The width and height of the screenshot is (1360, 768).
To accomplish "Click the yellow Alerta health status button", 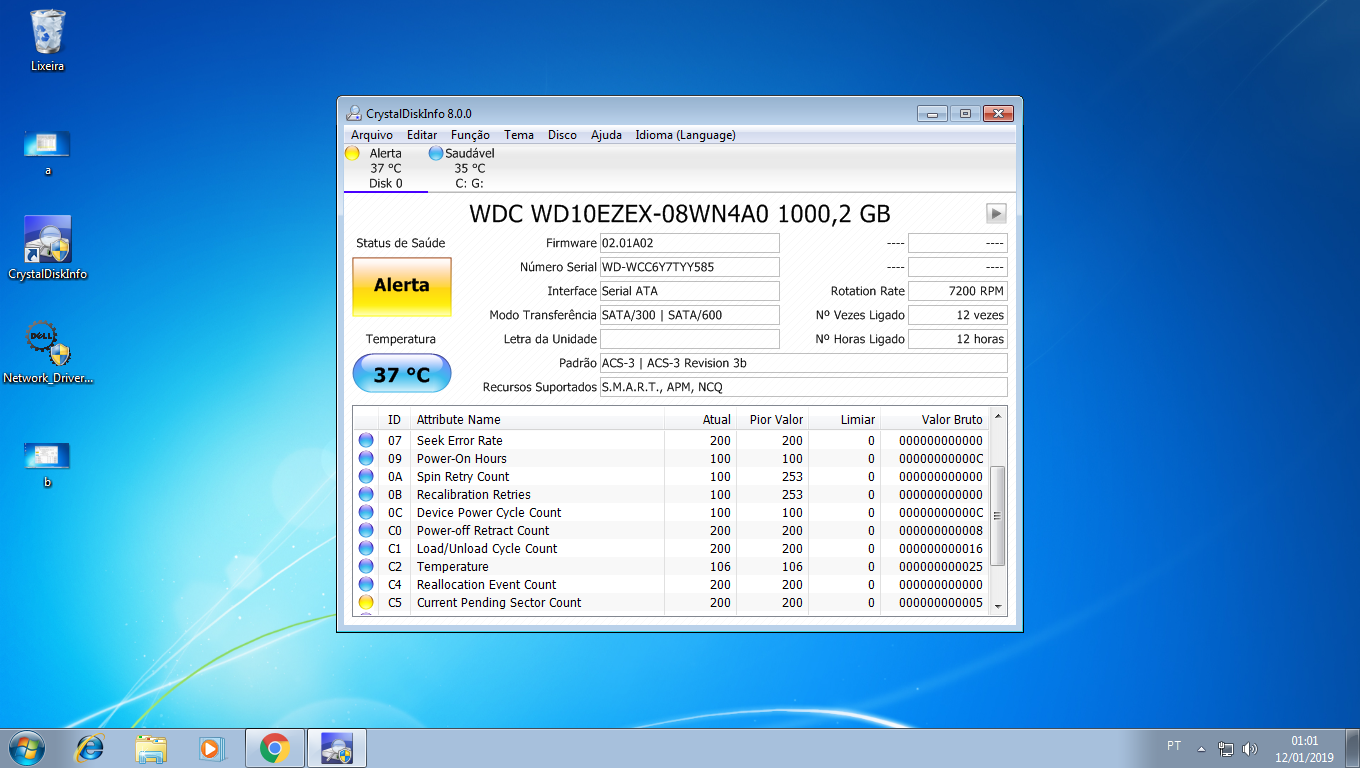I will (402, 287).
